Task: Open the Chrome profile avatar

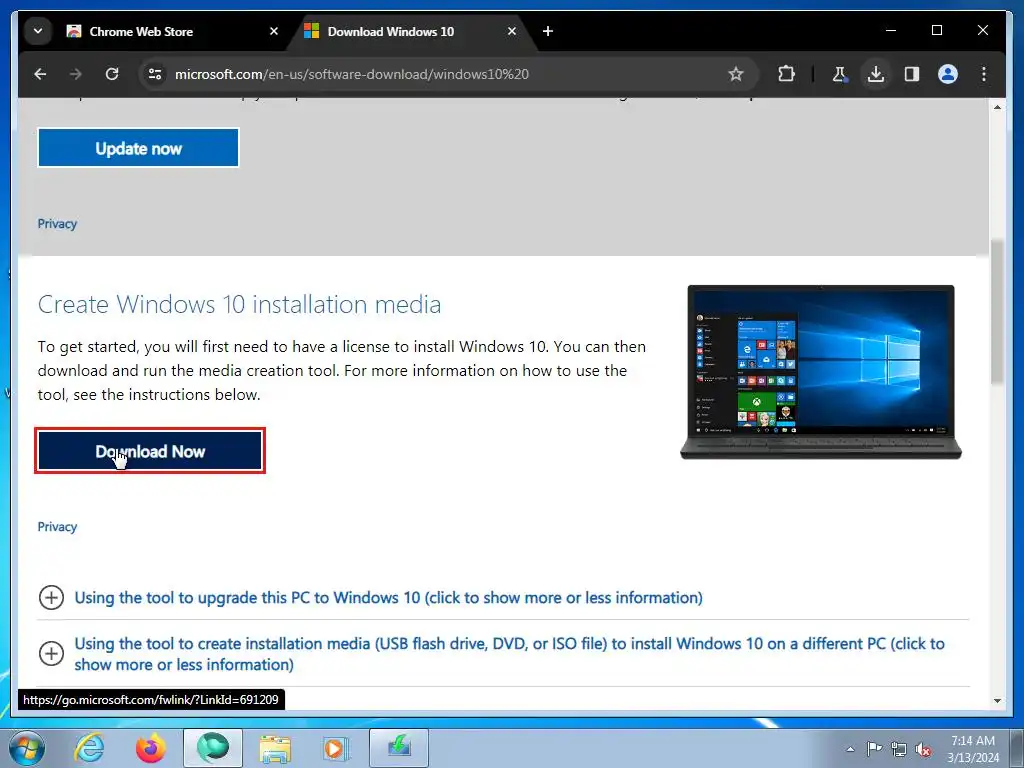Action: (x=948, y=74)
